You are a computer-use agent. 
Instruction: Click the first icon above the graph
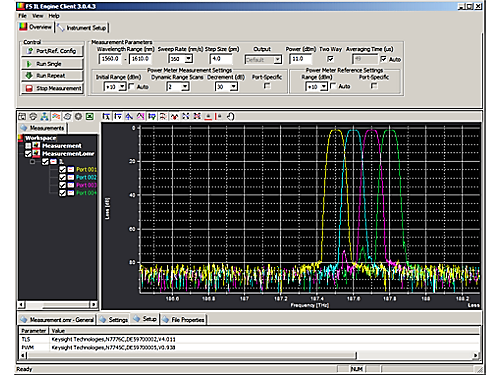(x=106, y=116)
